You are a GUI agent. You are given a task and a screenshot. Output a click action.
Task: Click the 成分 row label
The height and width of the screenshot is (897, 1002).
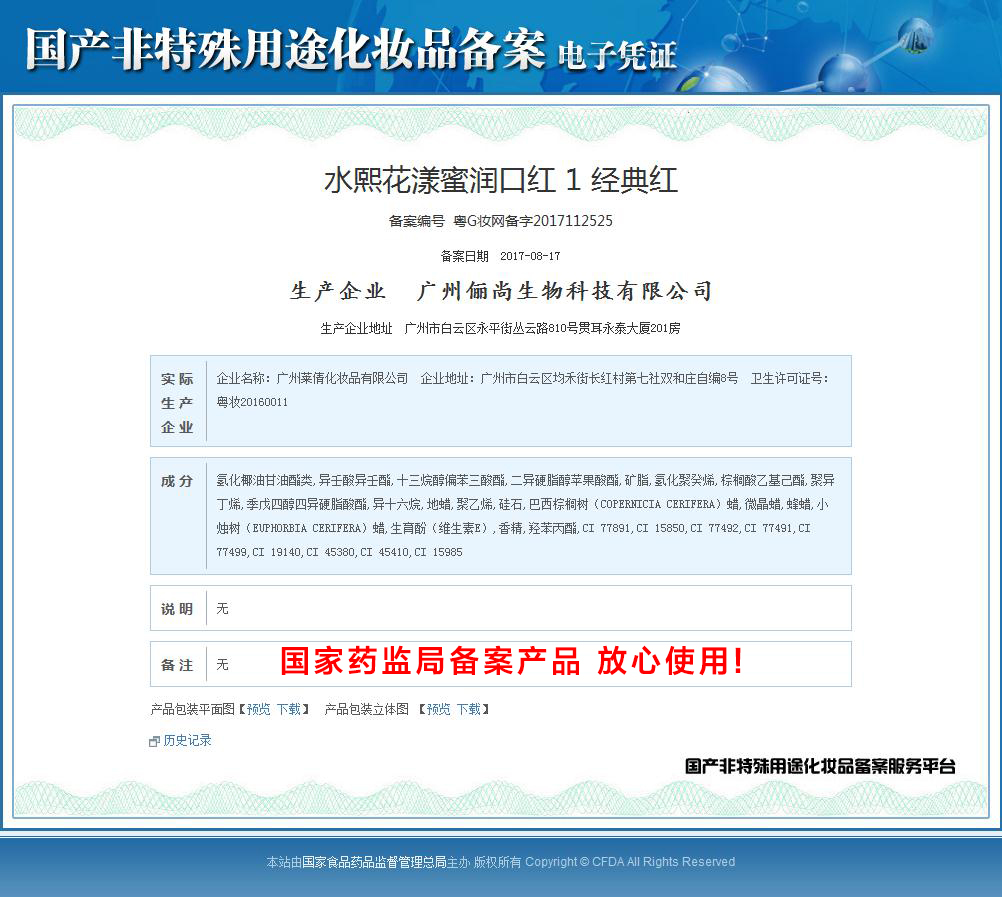coord(177,481)
